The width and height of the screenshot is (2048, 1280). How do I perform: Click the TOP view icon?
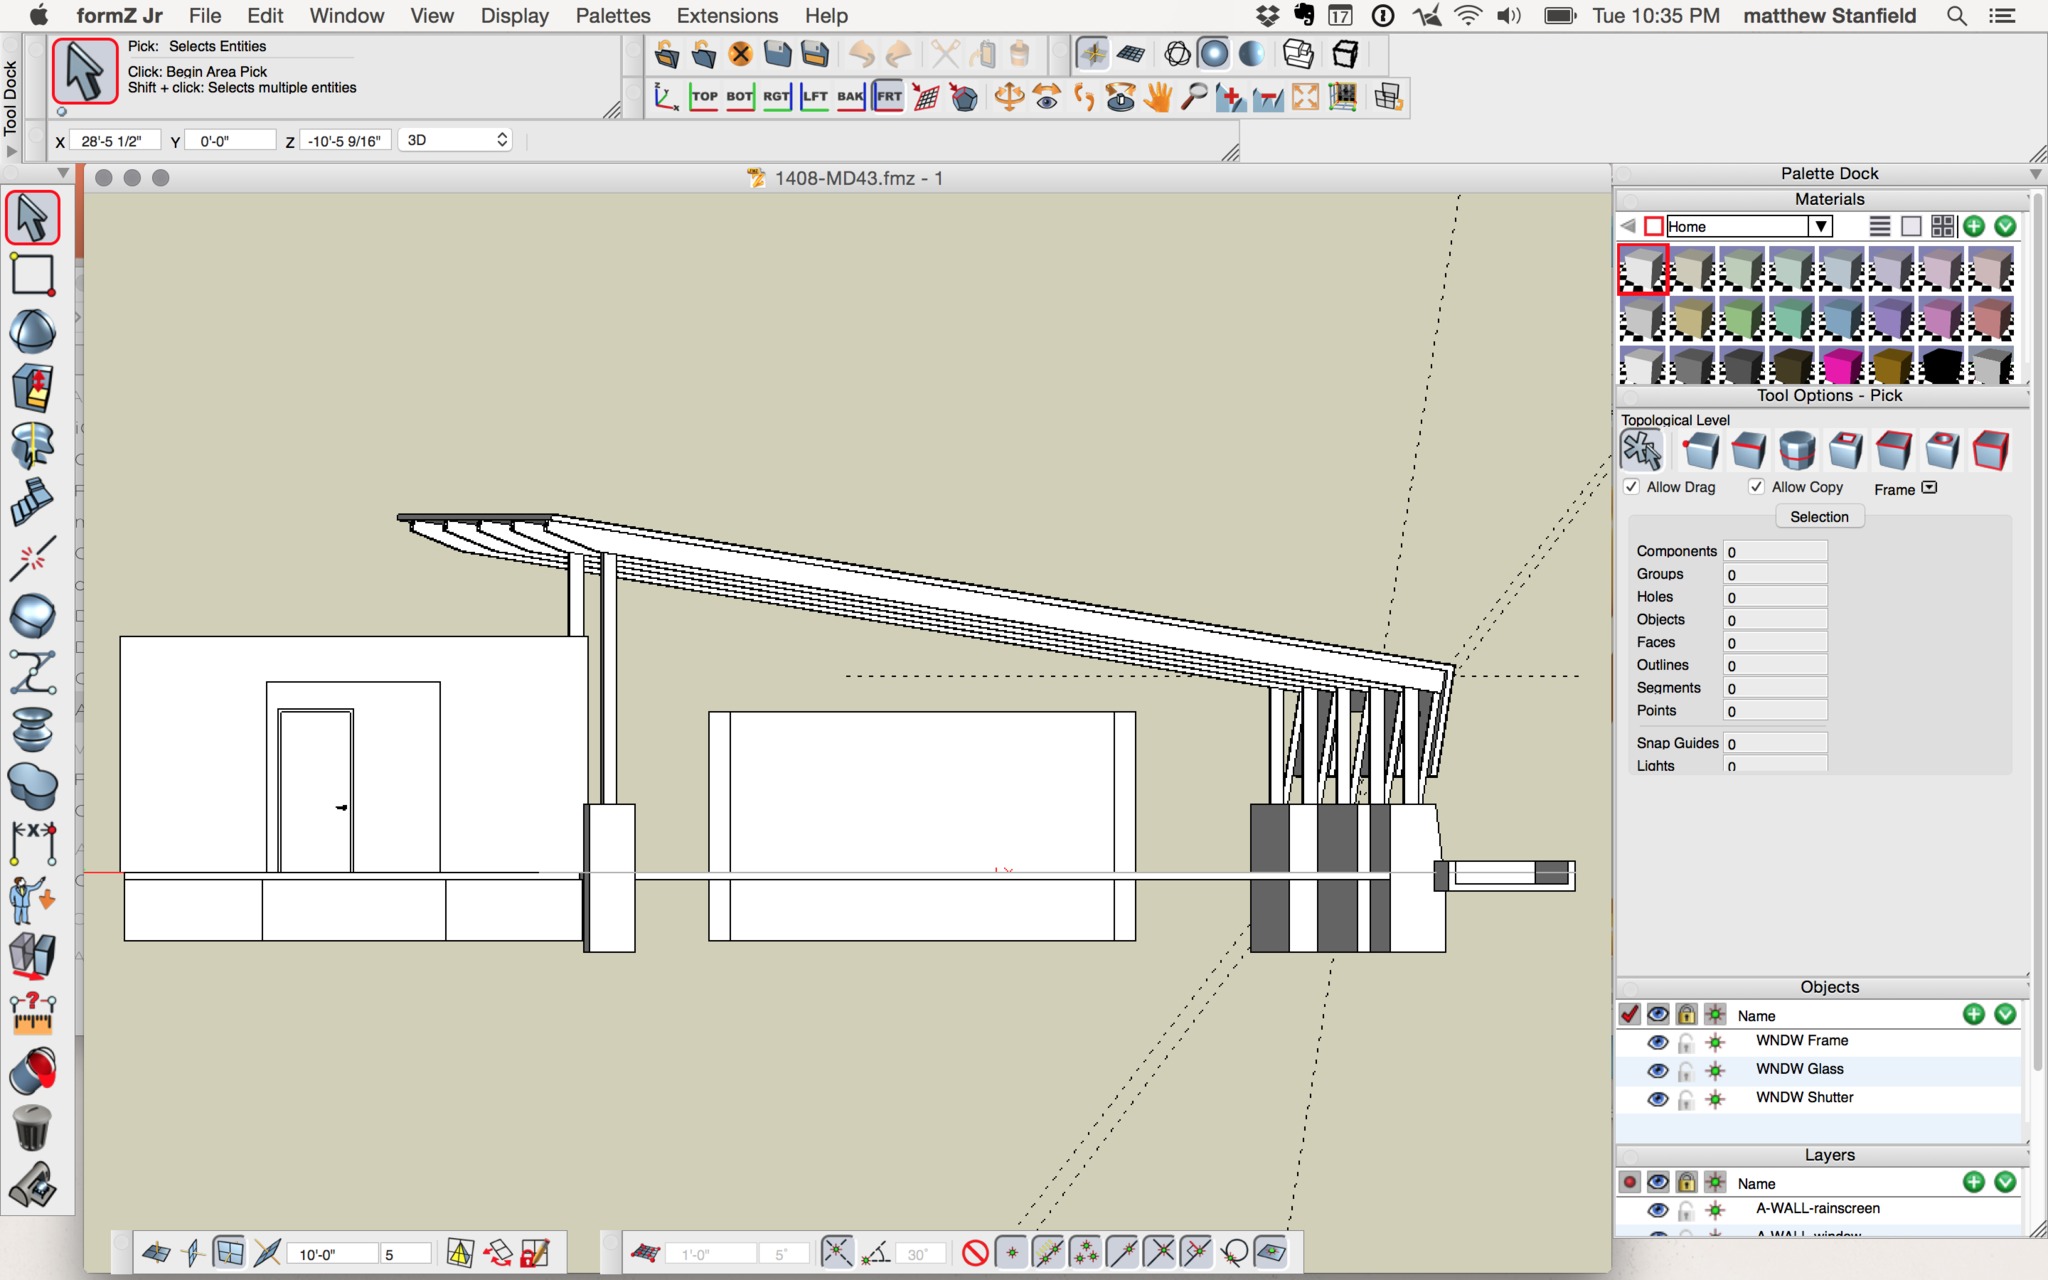coord(704,97)
